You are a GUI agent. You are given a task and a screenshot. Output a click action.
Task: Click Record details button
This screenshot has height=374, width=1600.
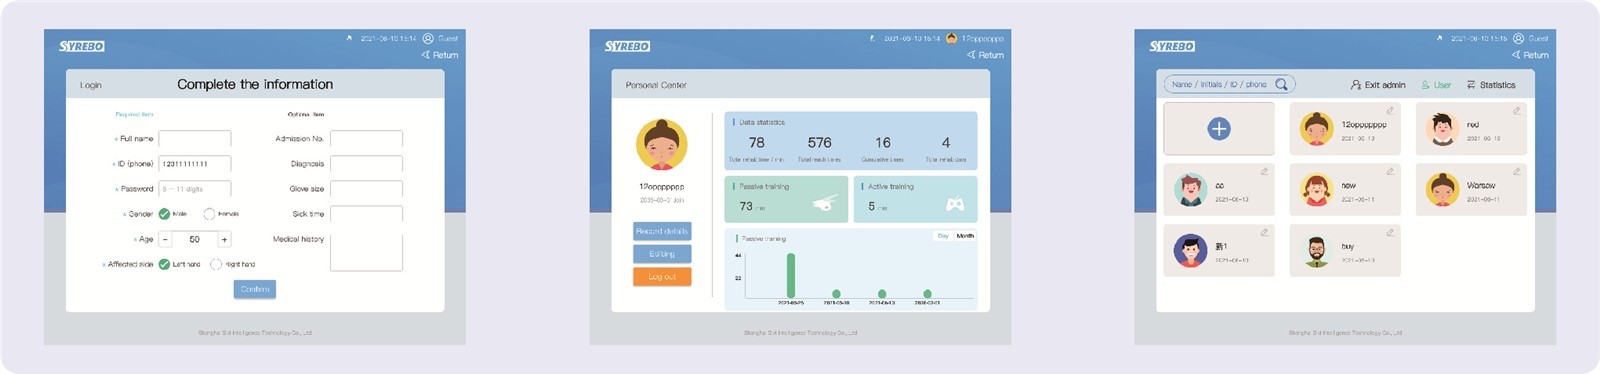[662, 231]
